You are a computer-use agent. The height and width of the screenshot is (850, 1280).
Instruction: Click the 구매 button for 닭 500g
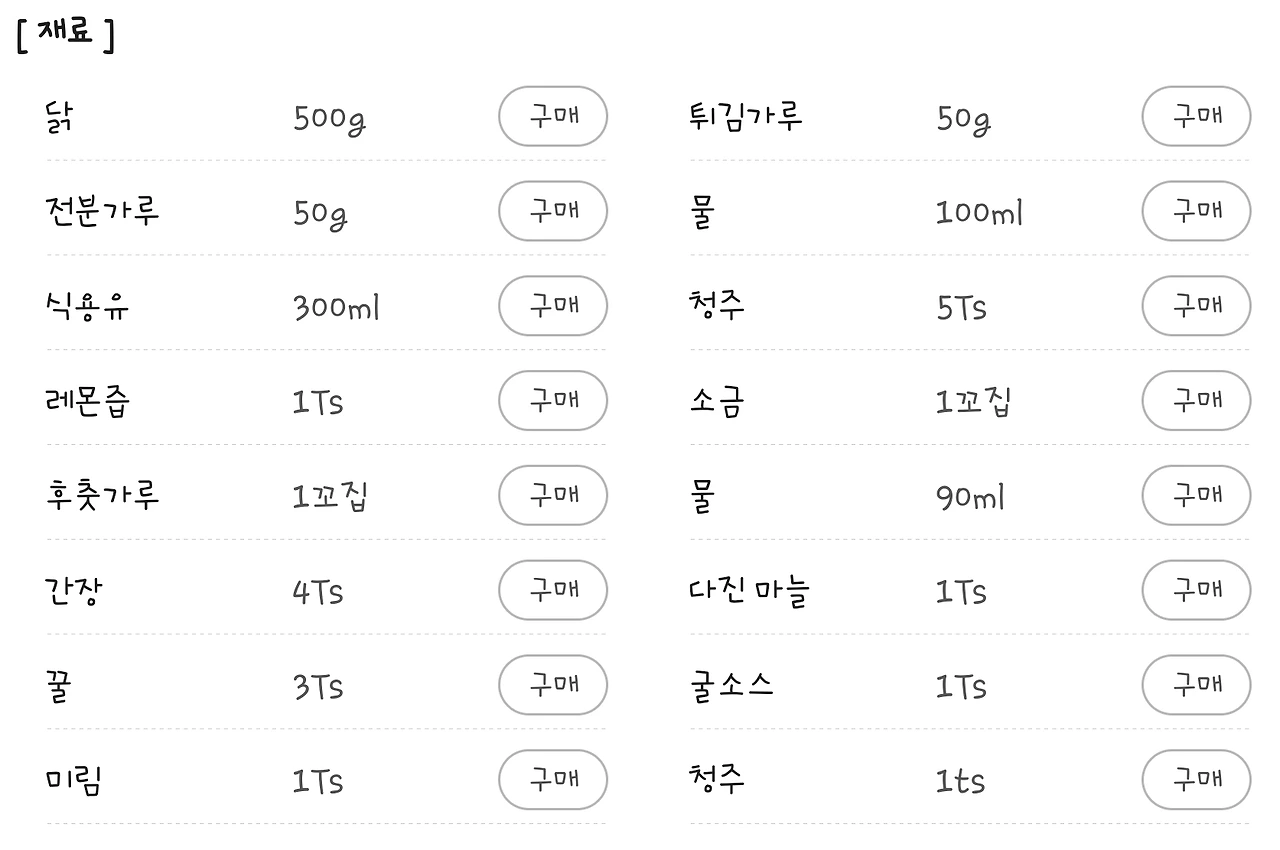pyautogui.click(x=553, y=116)
